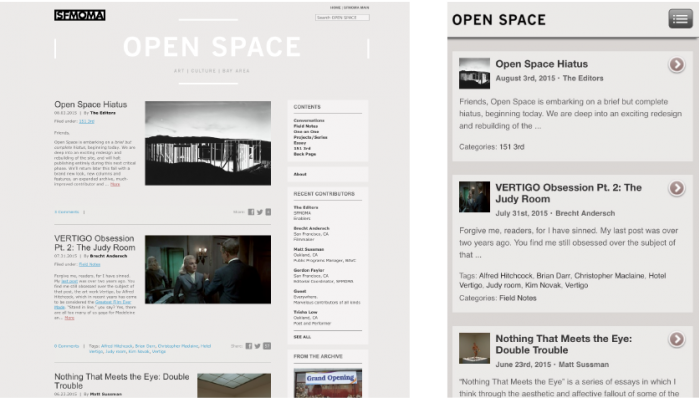This screenshot has height=398, width=700.
Task: Open comments link under Open Space Hiatus post
Action: pos(67,212)
